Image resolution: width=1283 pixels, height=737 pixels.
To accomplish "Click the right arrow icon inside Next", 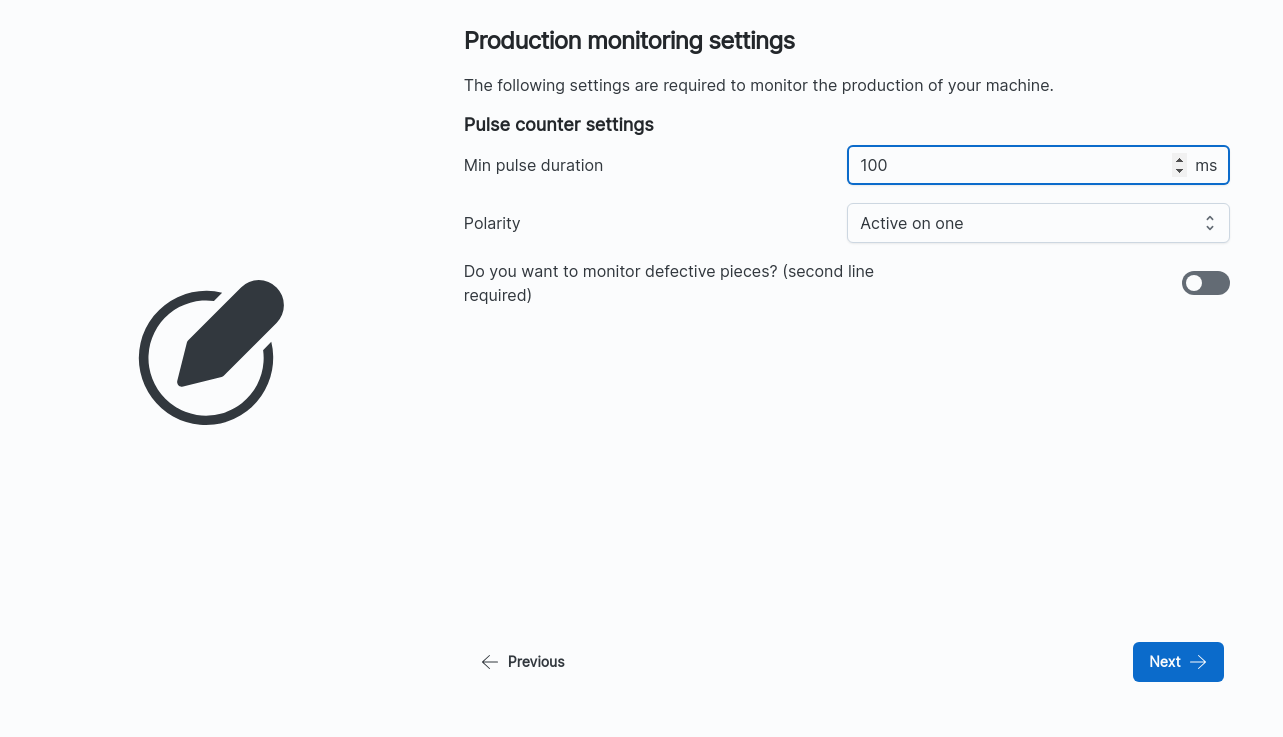I will point(1198,662).
